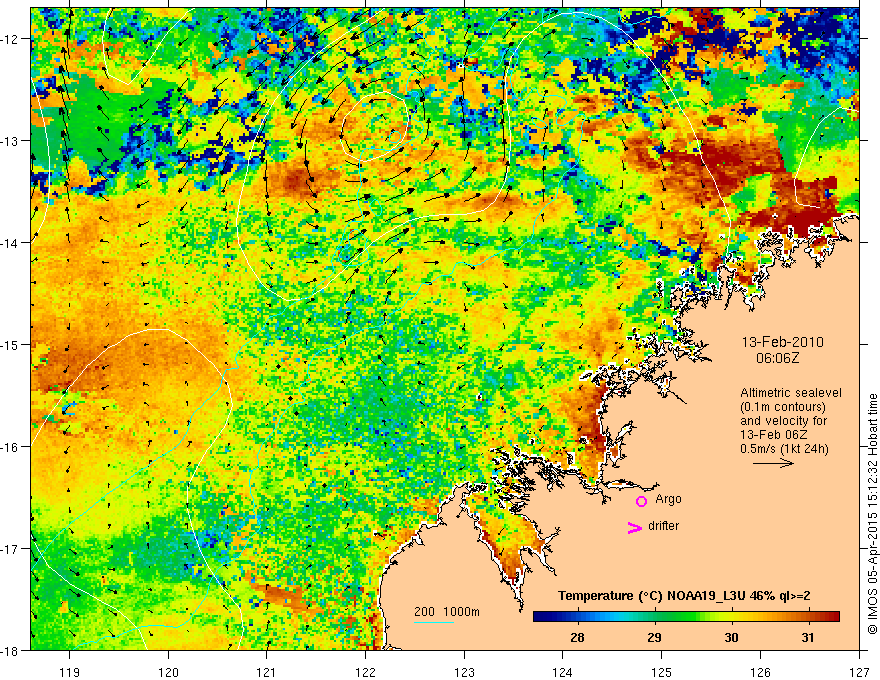The image size is (880, 680).
Task: Click latitude axis label -15
Action: [10, 344]
